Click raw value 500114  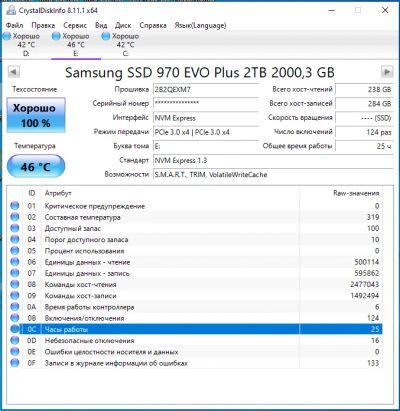click(x=367, y=262)
